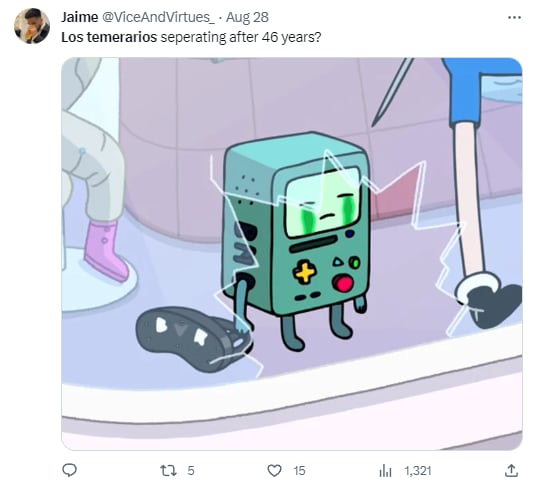Click the gray game controller on the floor

point(194,339)
